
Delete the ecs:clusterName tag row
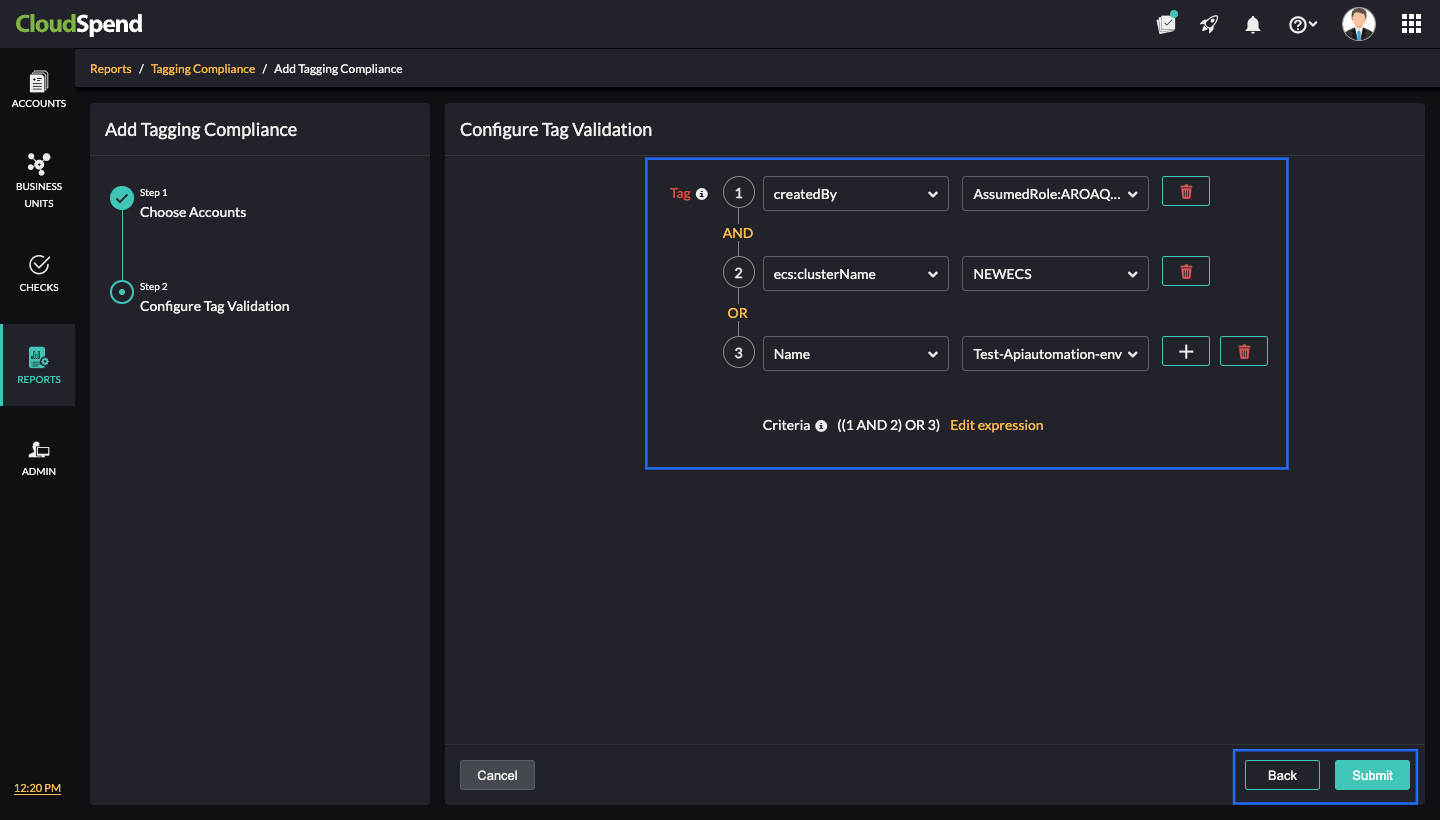[x=1185, y=272]
